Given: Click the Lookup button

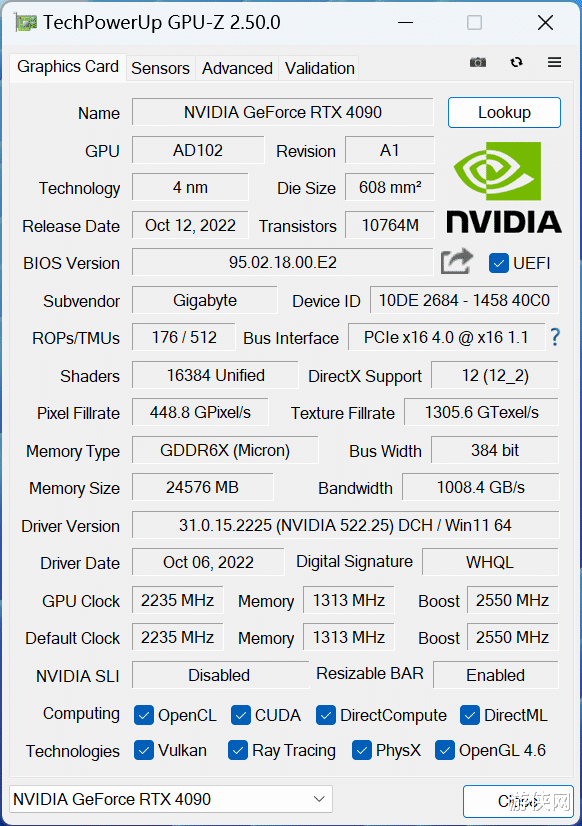Looking at the screenshot, I should click(504, 113).
